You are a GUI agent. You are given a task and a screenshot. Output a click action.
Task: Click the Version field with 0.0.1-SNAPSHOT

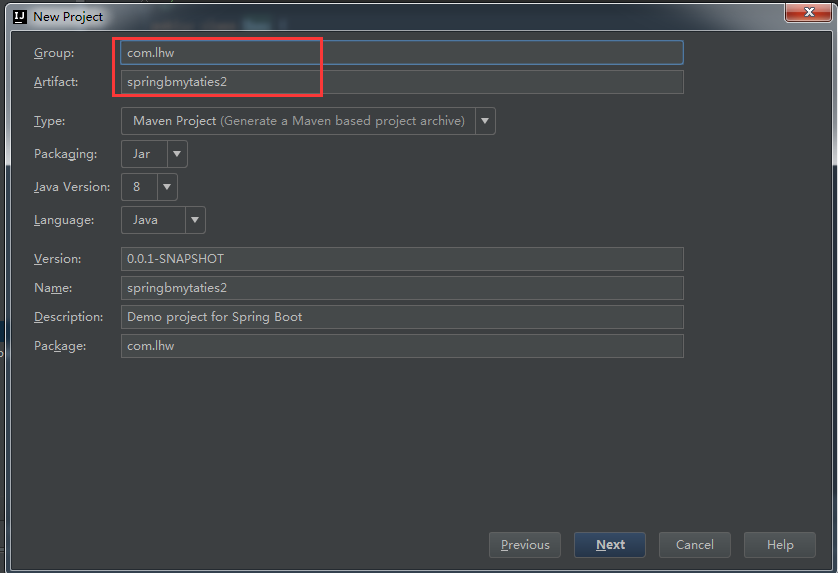point(402,259)
